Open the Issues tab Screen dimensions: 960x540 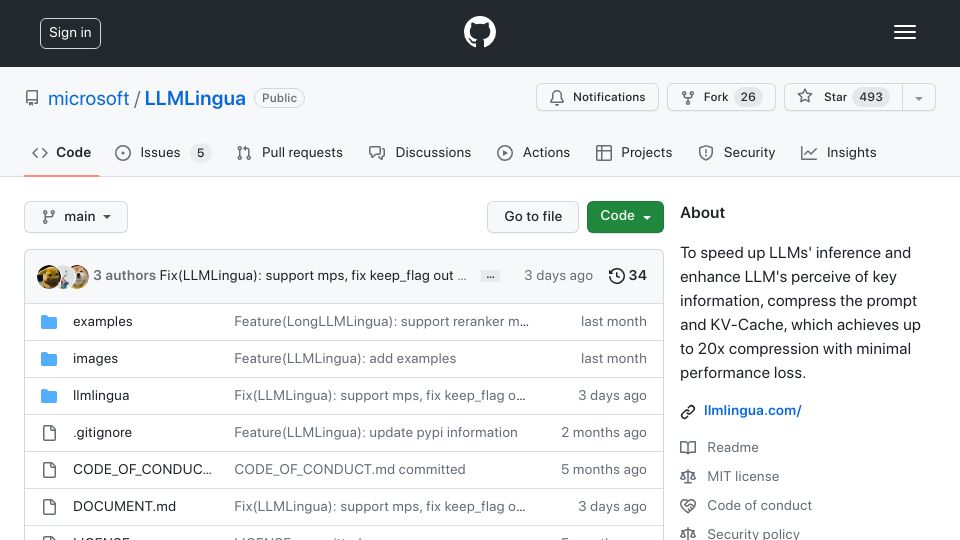[x=162, y=152]
